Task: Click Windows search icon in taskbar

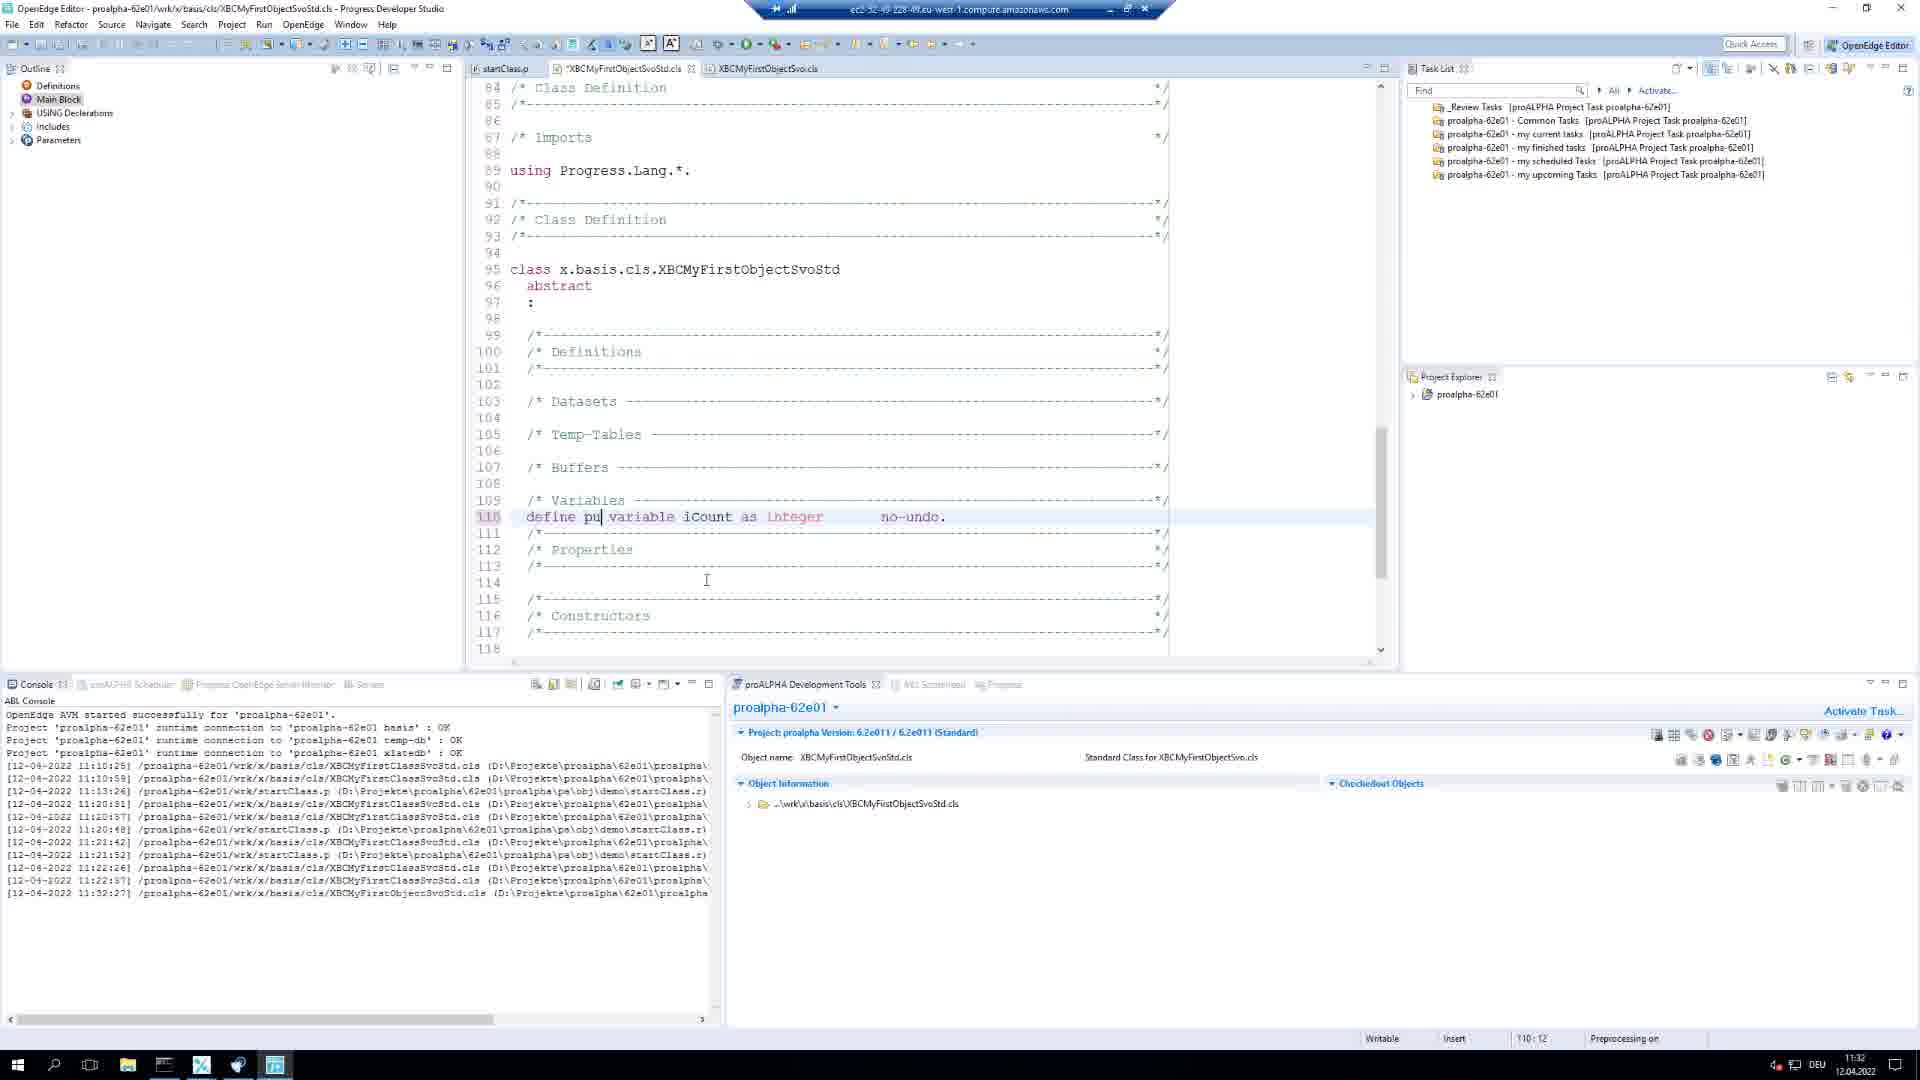Action: coord(54,1065)
